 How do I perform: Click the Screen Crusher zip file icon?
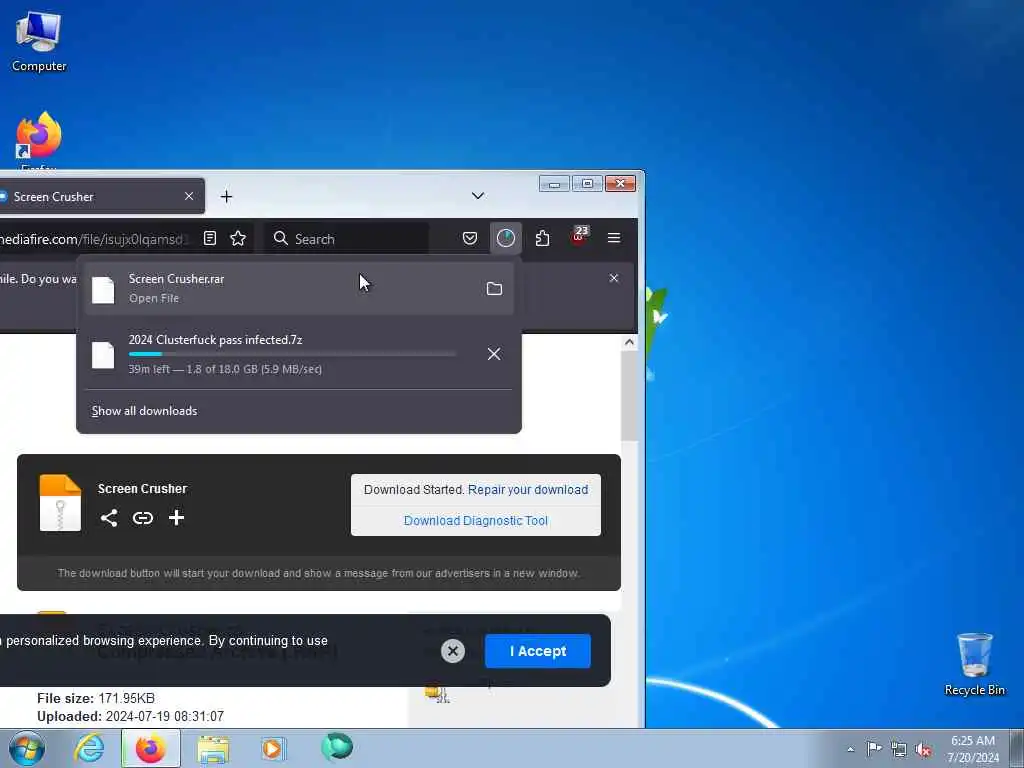[60, 503]
